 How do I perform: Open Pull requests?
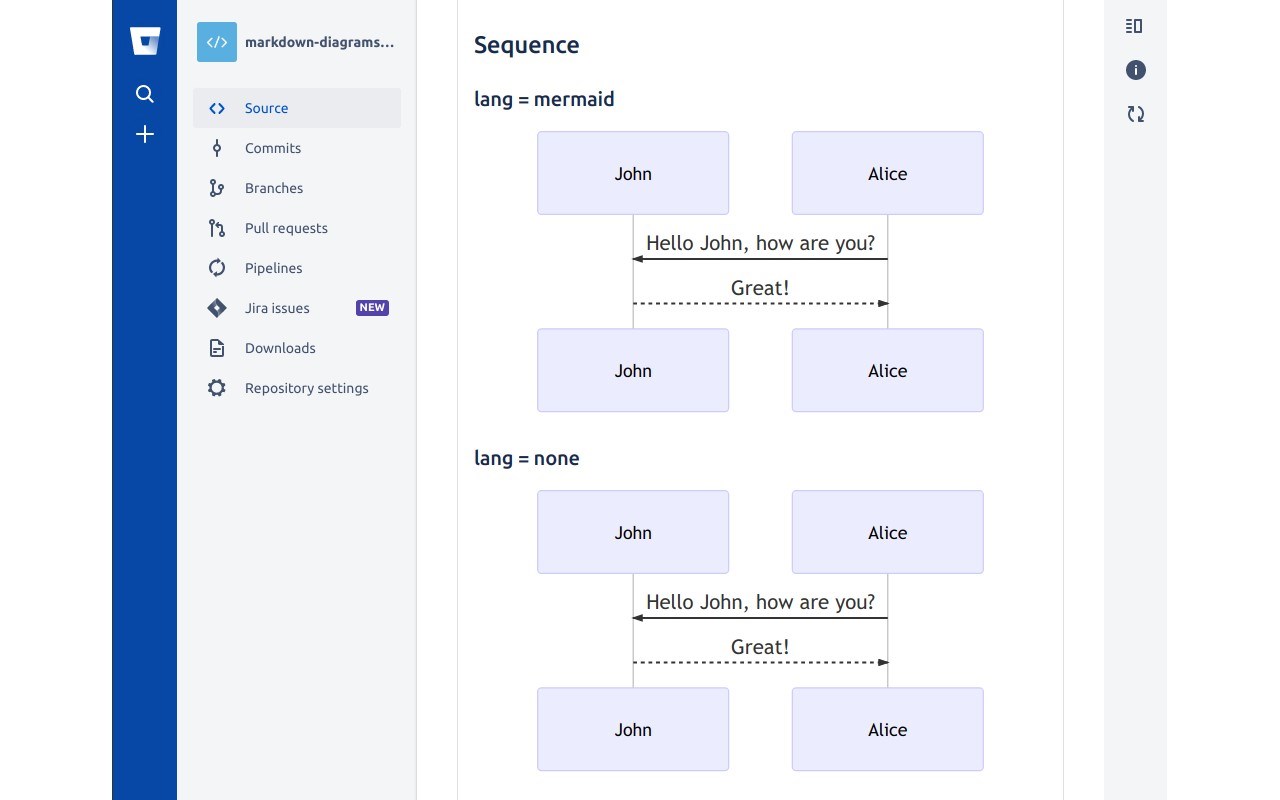tap(286, 228)
